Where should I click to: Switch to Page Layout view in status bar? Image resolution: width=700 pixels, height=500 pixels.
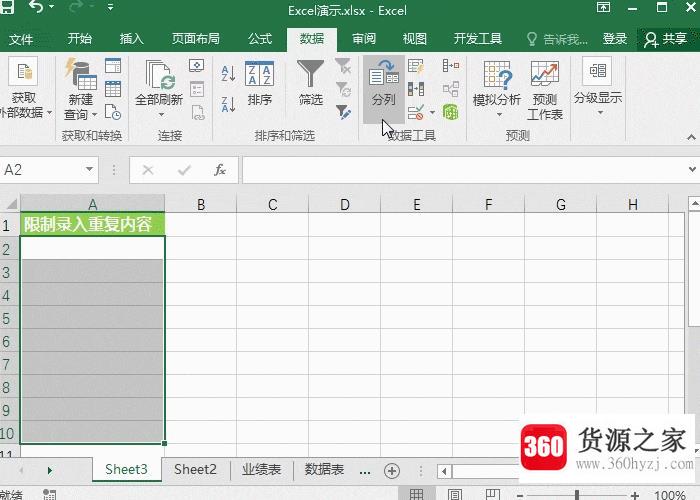[454, 494]
